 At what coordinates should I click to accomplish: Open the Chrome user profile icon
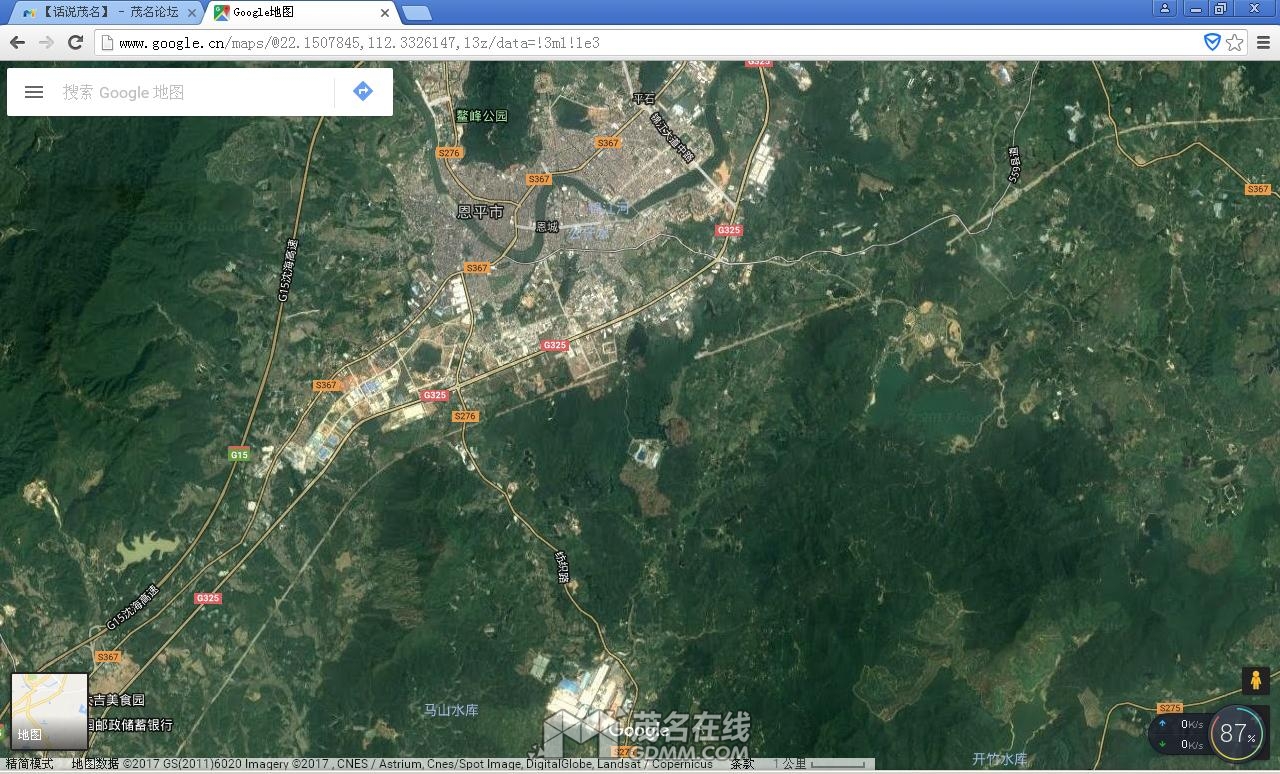1165,9
